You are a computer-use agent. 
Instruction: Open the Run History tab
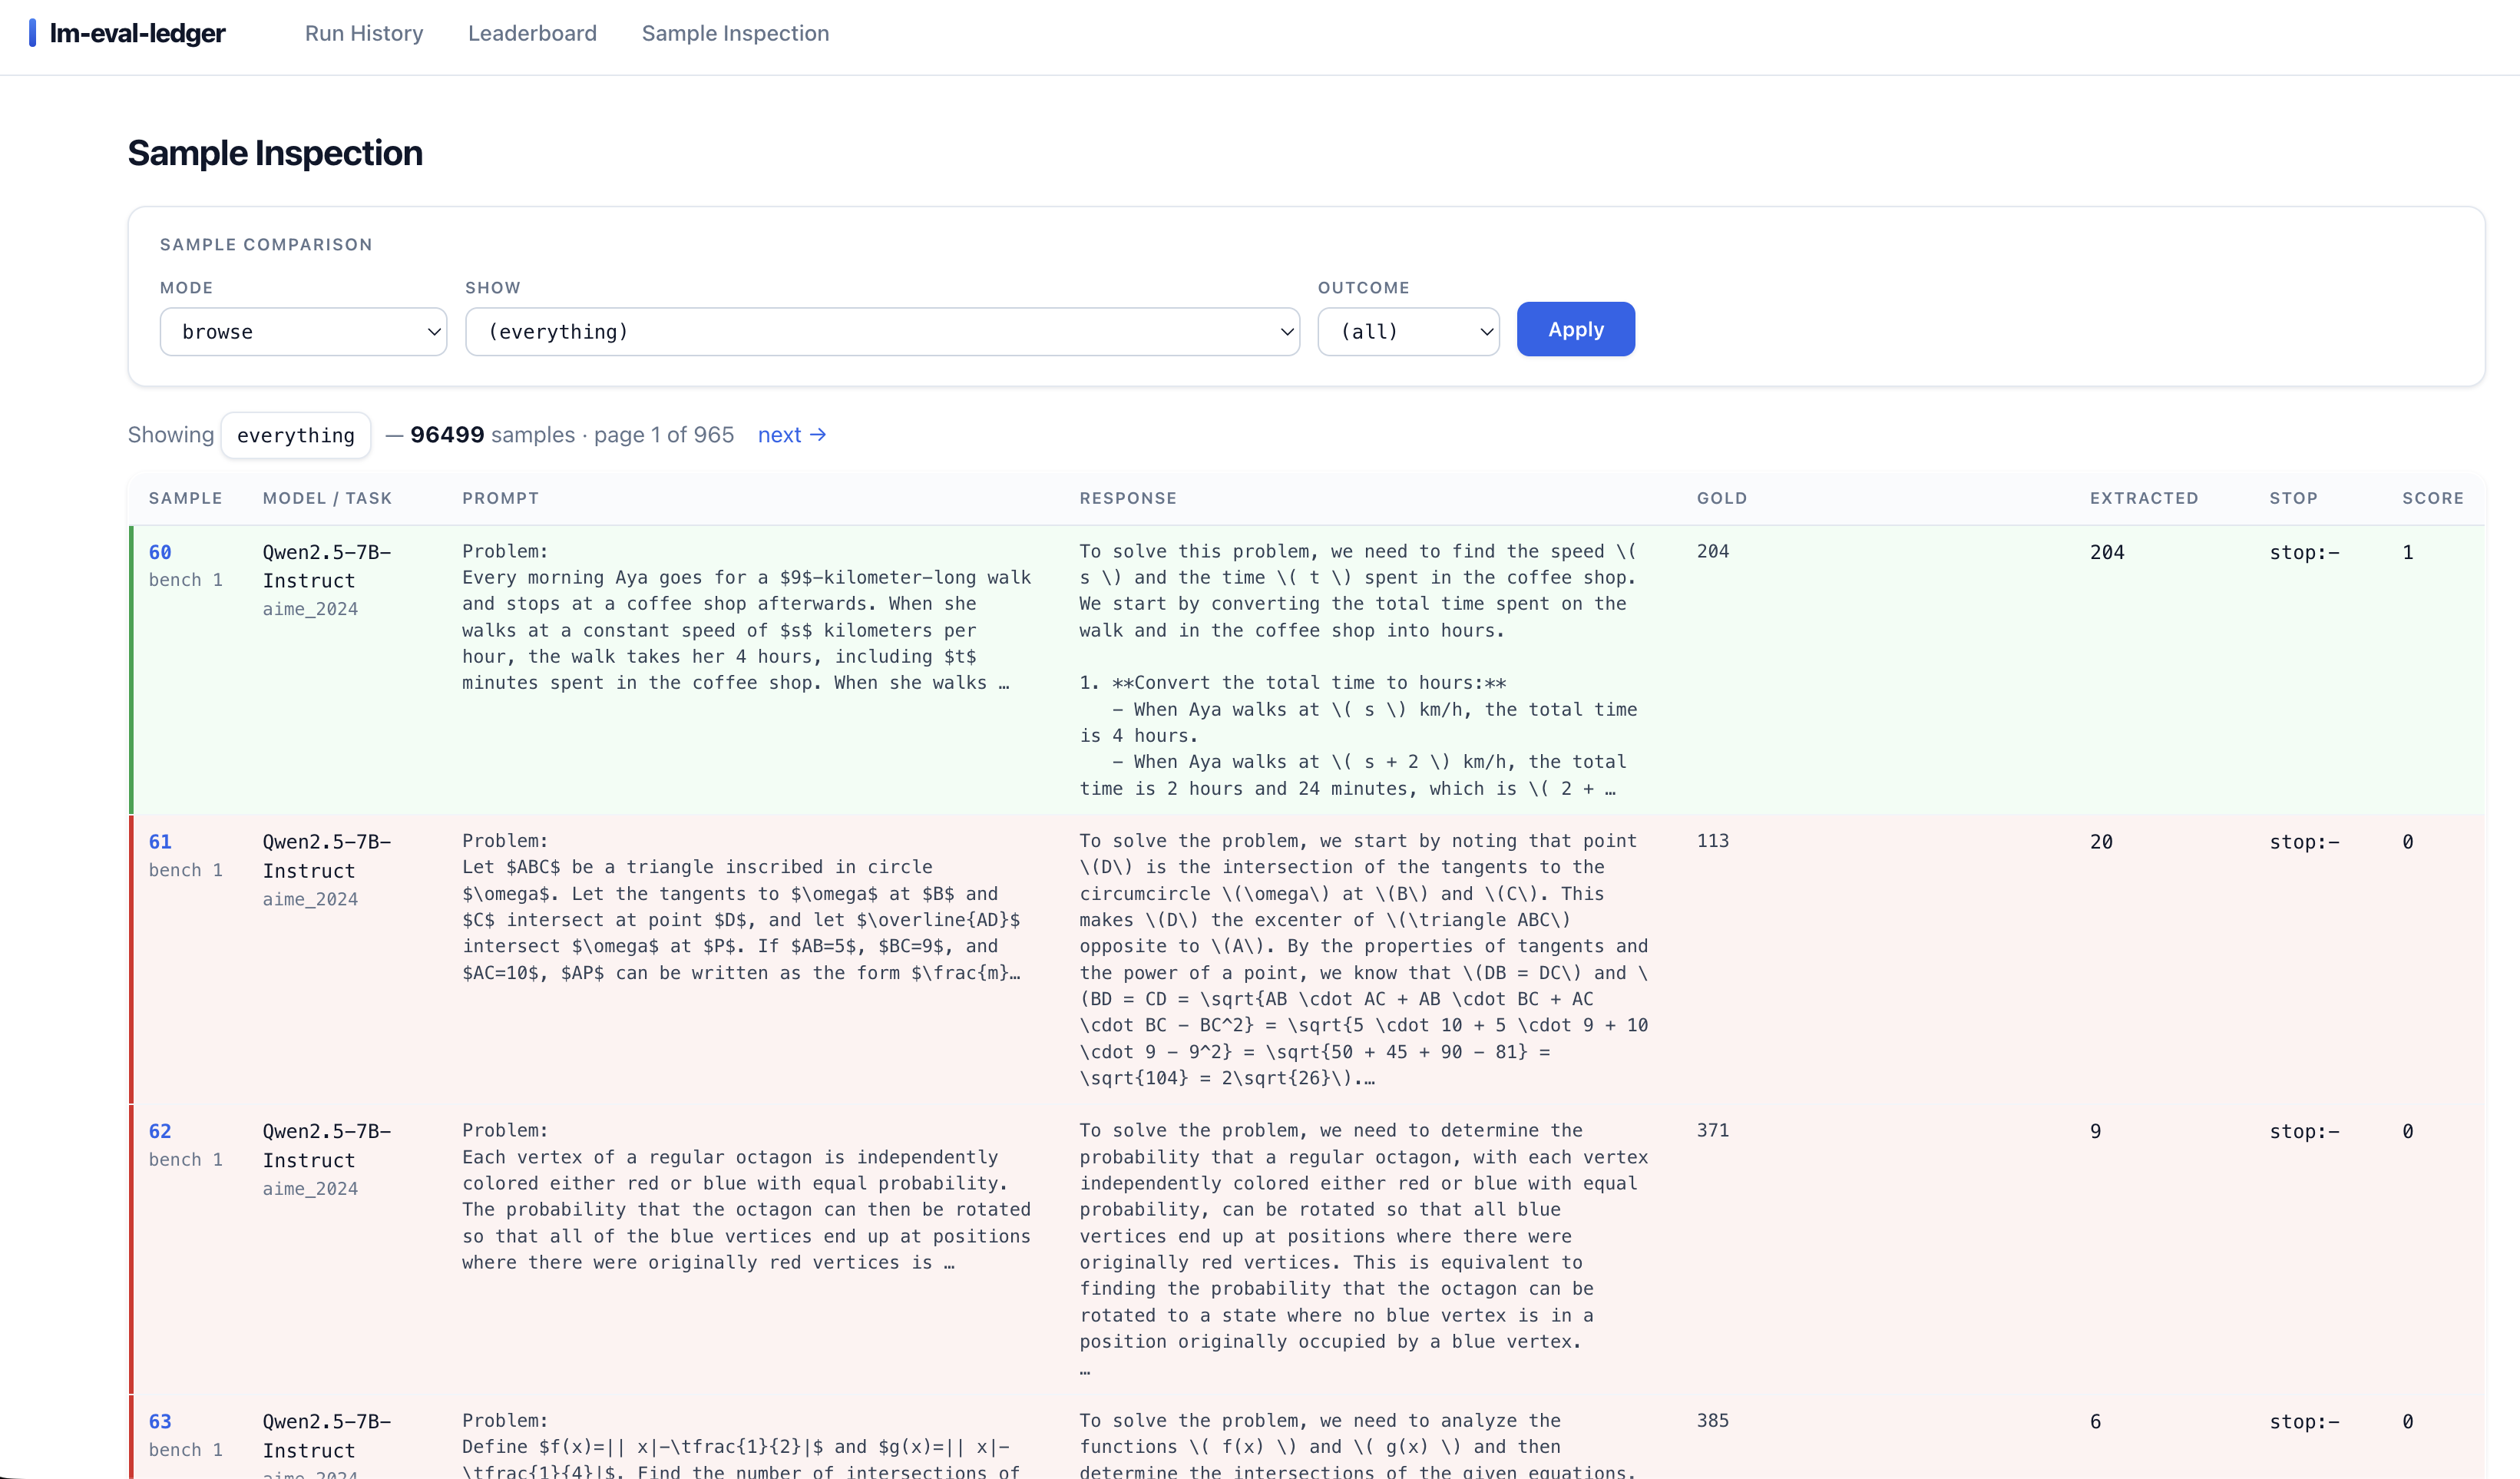[x=364, y=33]
